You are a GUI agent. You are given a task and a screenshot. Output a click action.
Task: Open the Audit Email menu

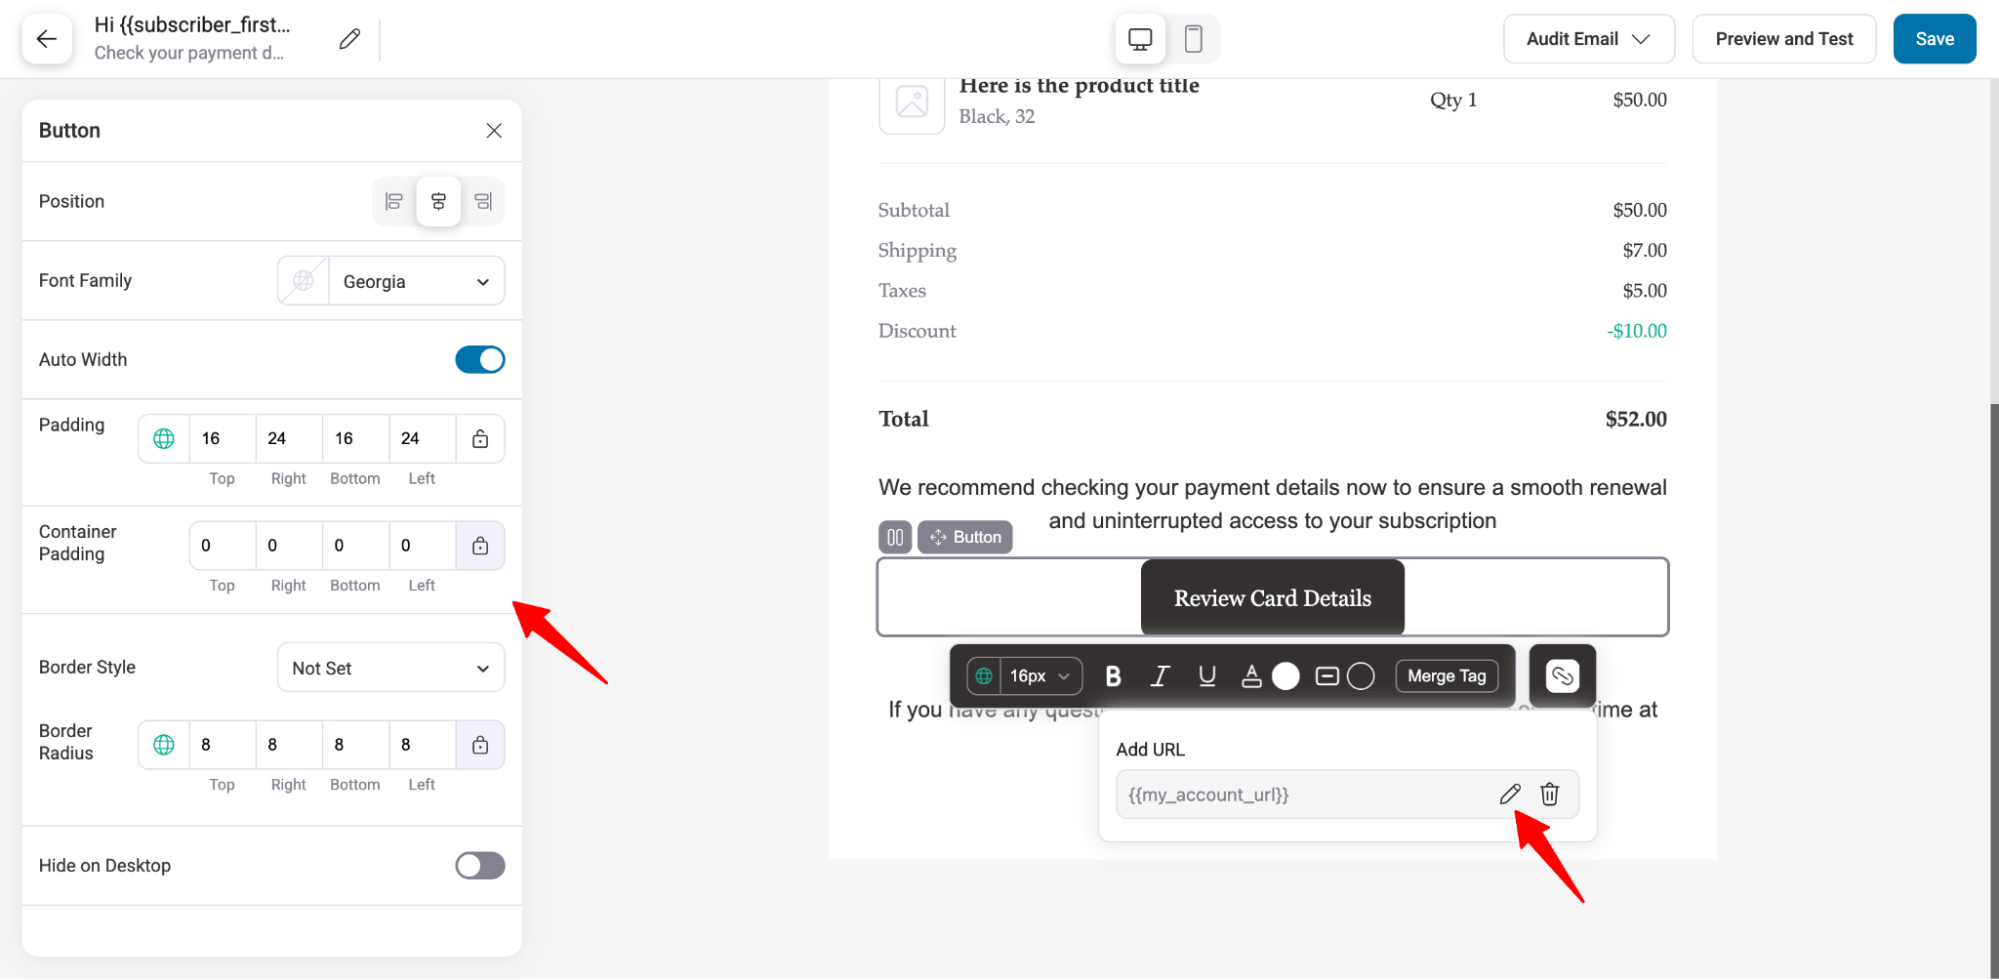point(1588,38)
